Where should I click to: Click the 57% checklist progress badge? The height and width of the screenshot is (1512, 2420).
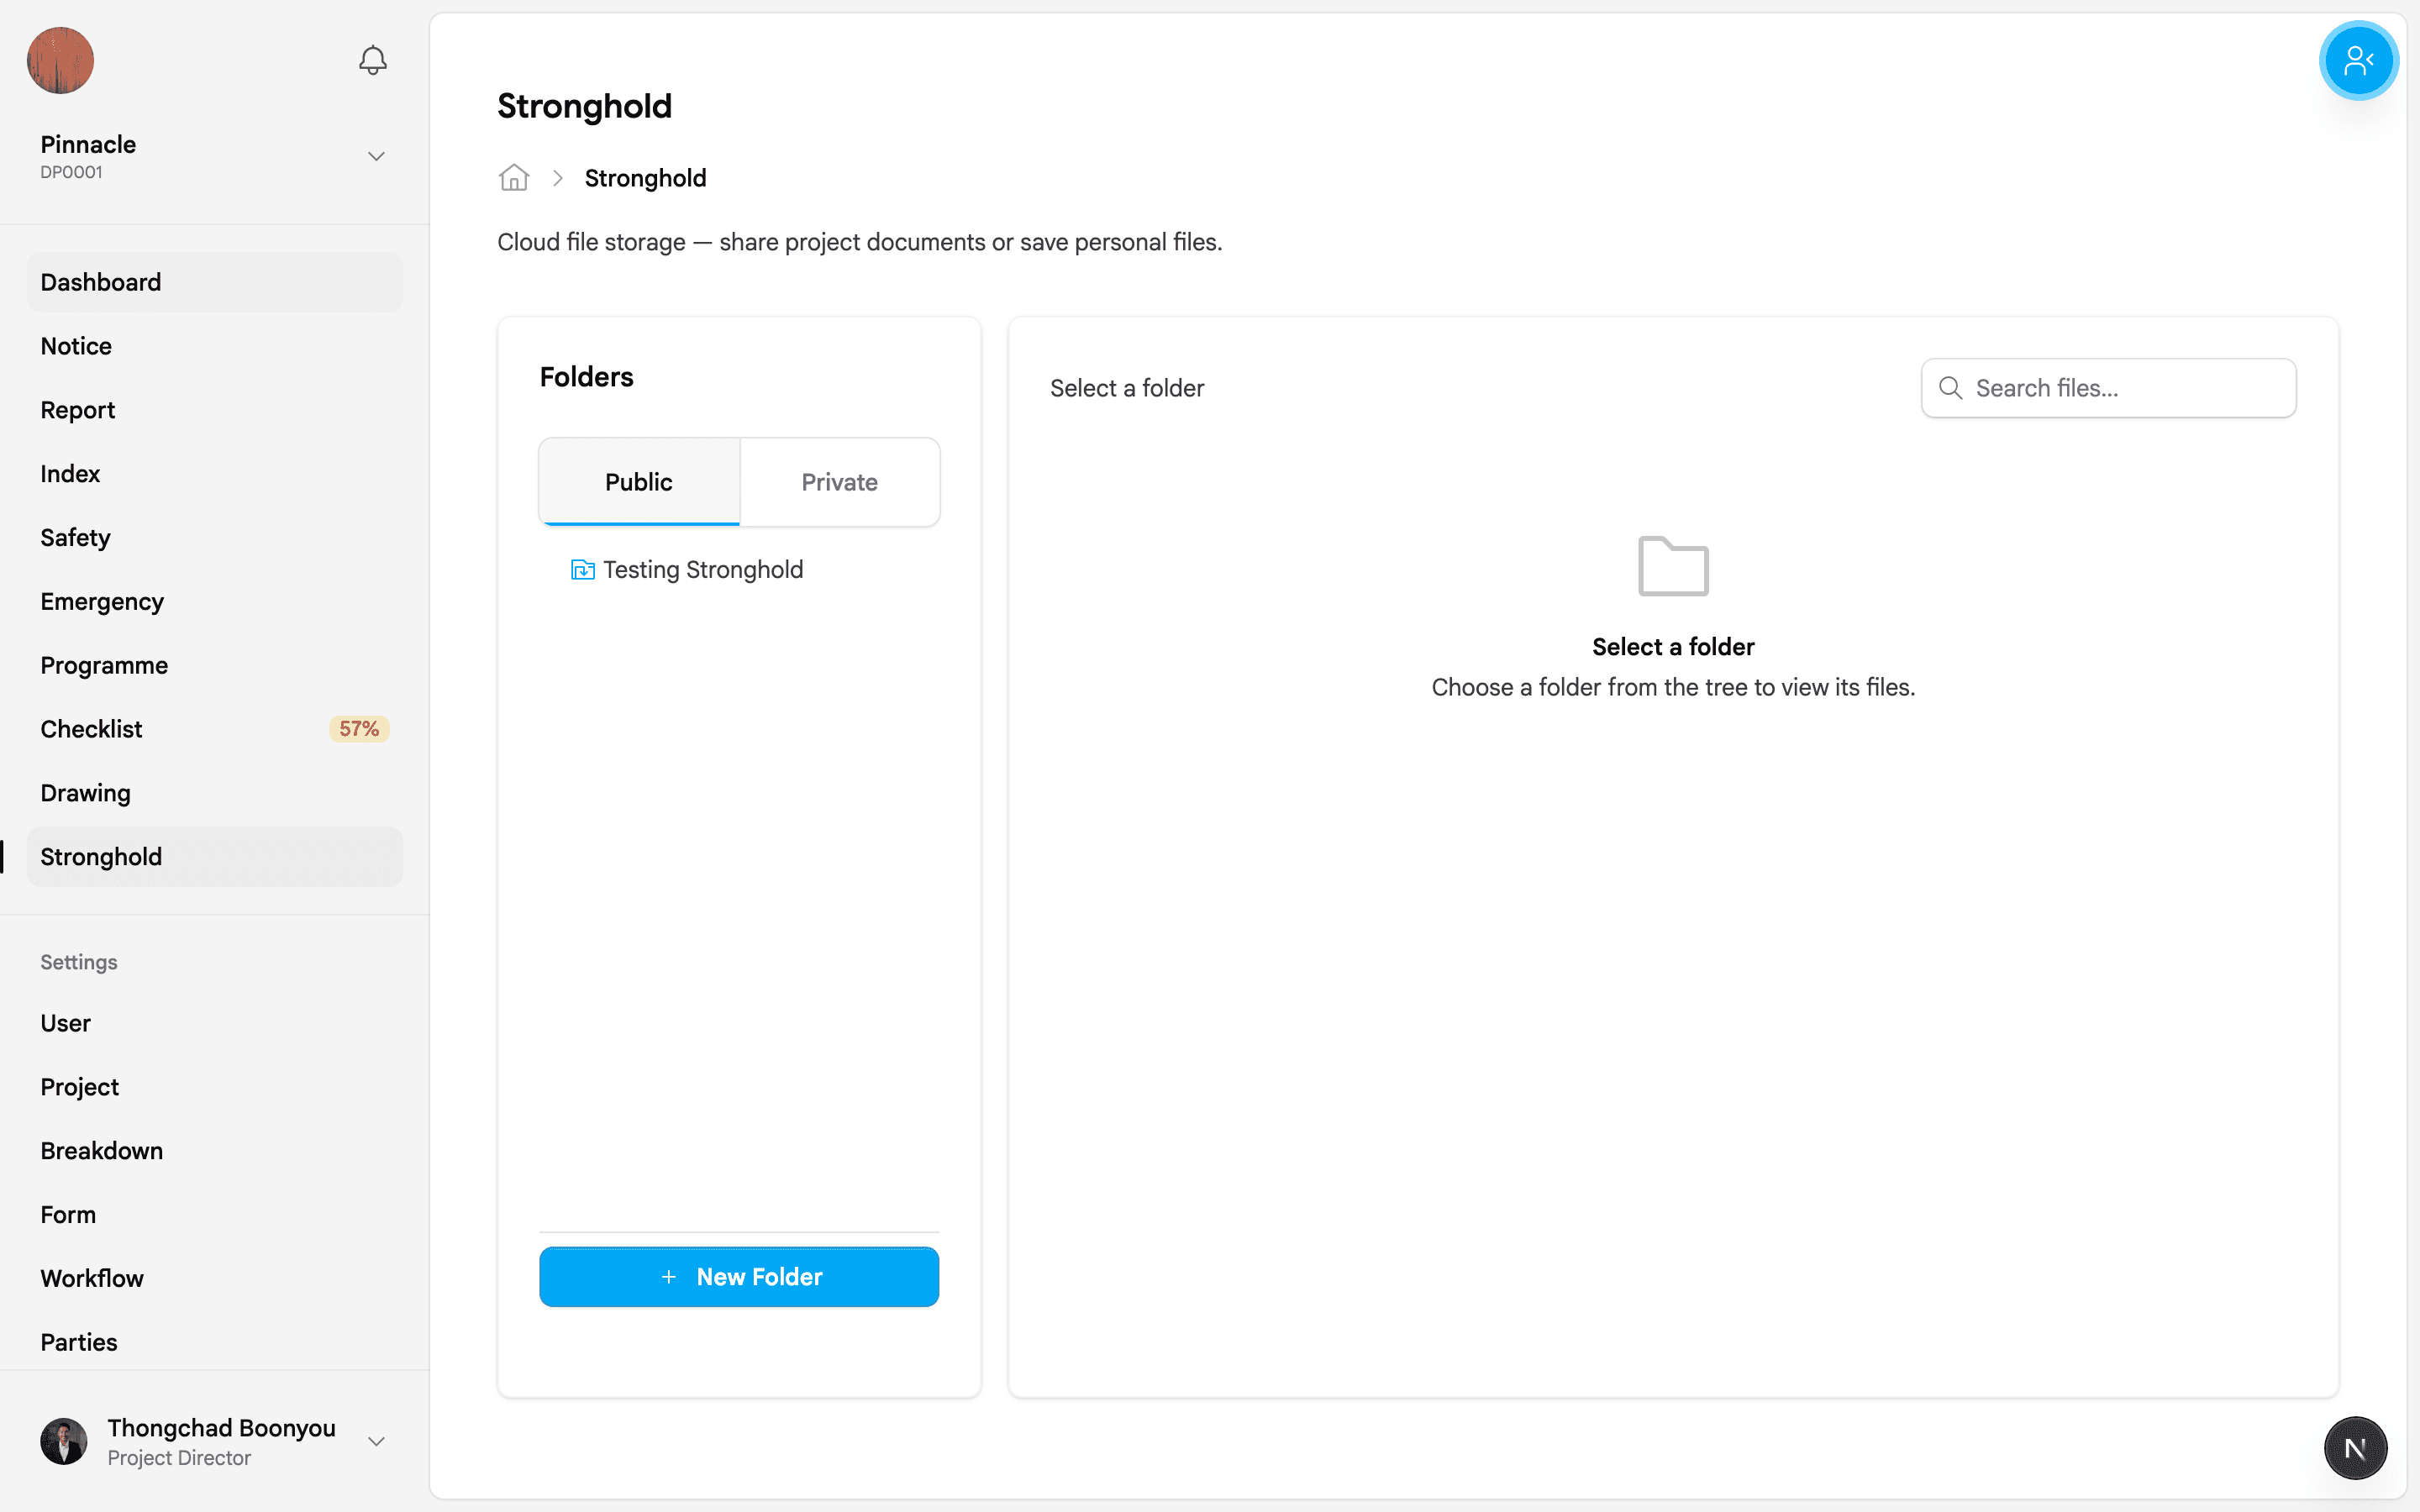click(358, 729)
